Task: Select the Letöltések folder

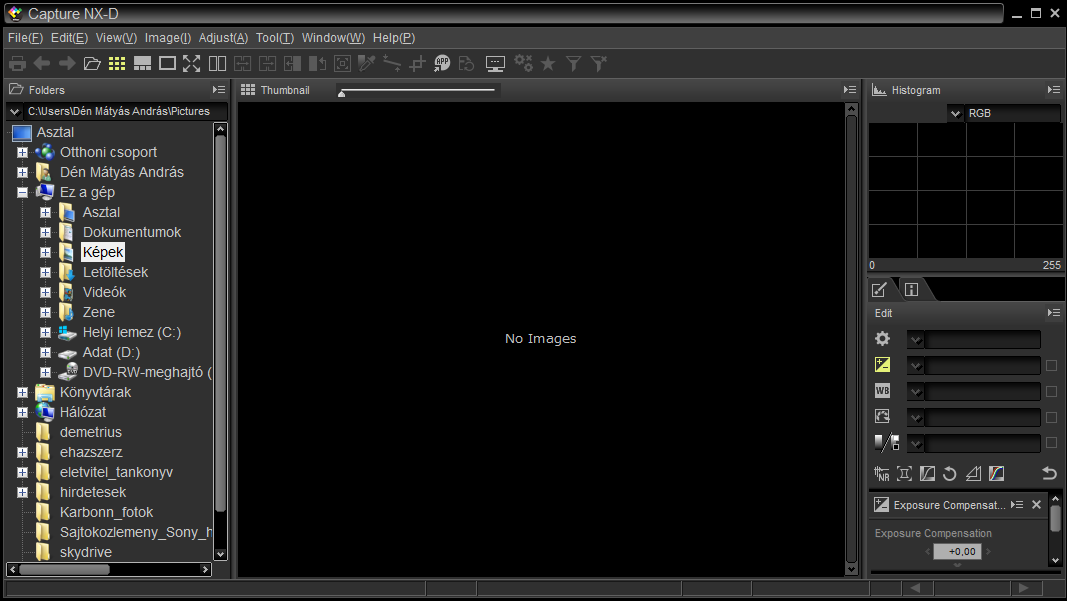Action: click(x=115, y=272)
